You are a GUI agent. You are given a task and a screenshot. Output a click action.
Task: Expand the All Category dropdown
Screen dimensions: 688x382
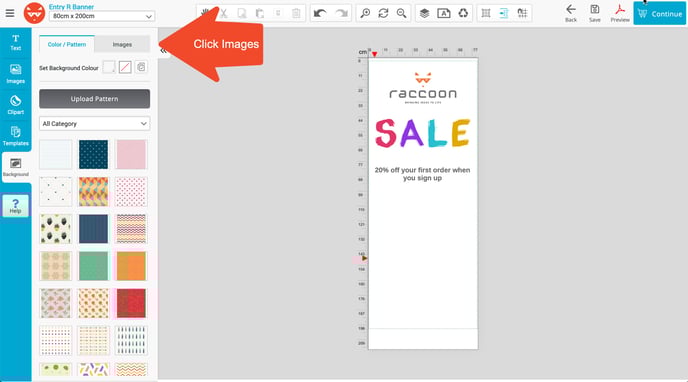(94, 124)
